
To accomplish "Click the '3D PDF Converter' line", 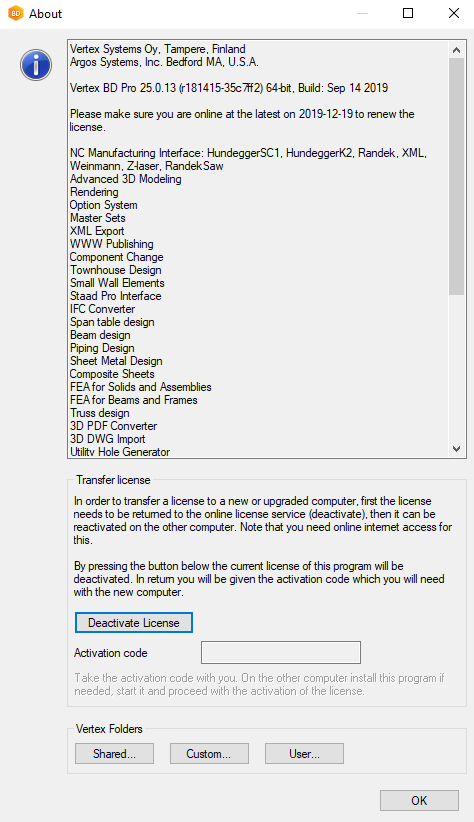I will (113, 426).
